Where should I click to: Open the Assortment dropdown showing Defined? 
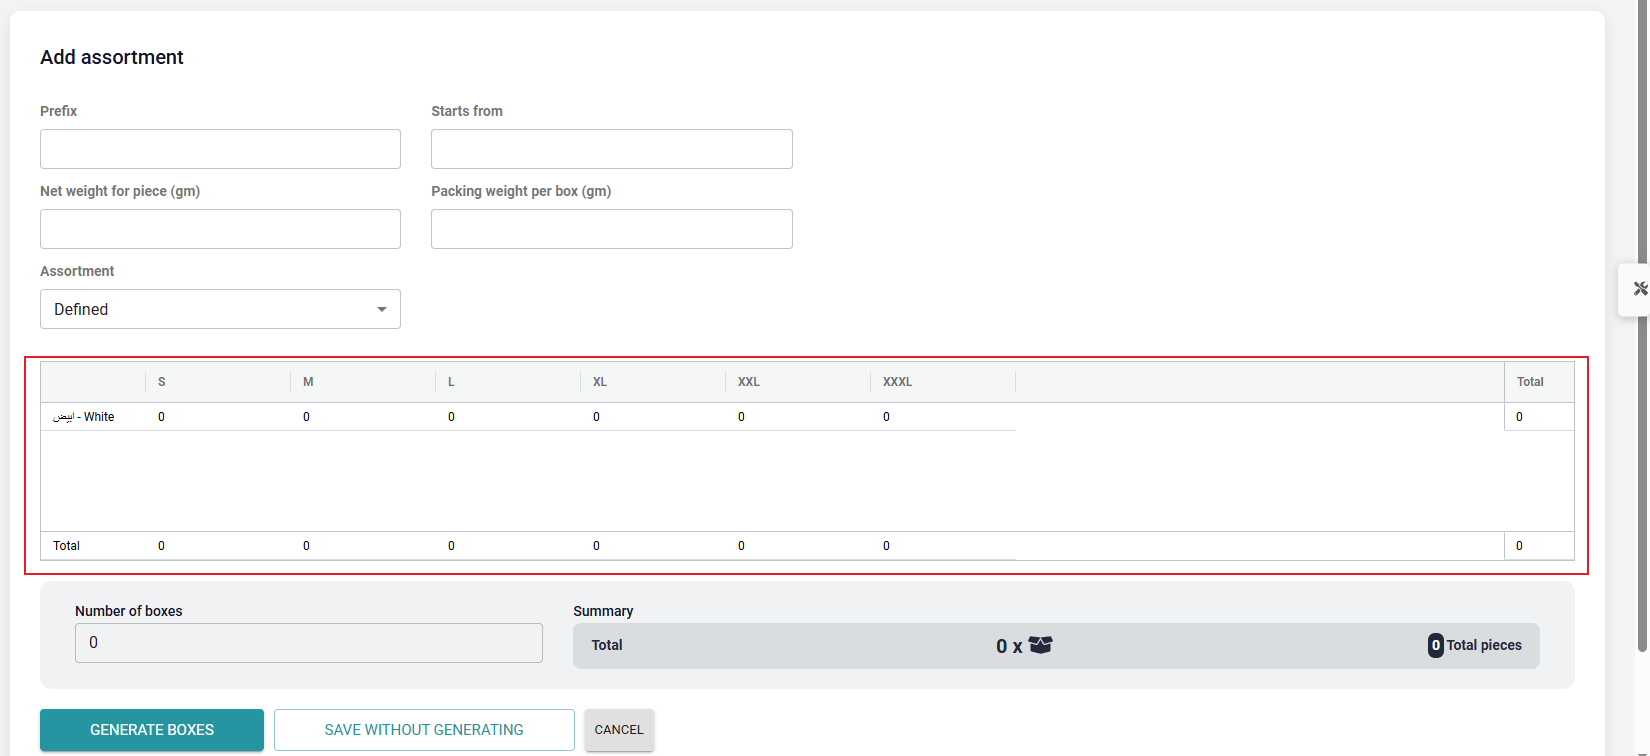pos(220,309)
